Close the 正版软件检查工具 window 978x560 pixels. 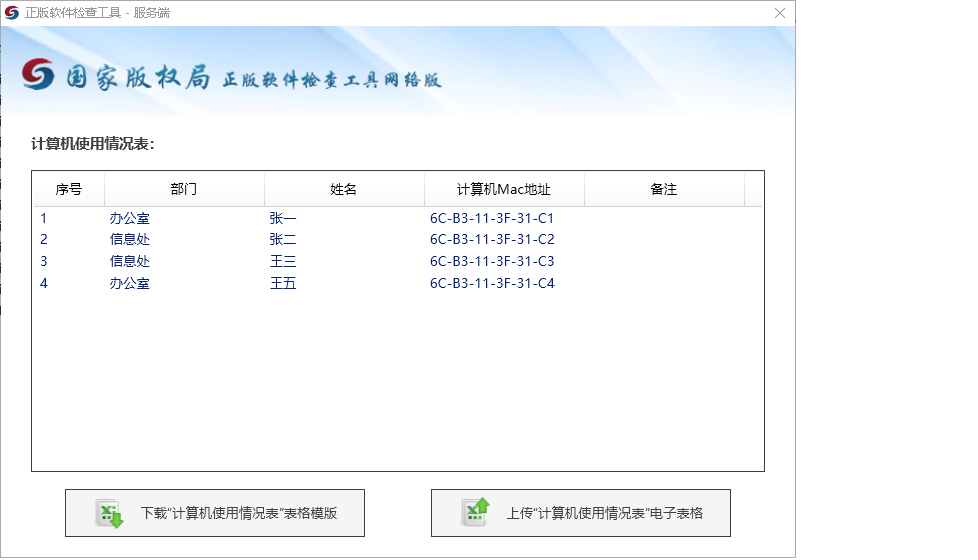780,13
